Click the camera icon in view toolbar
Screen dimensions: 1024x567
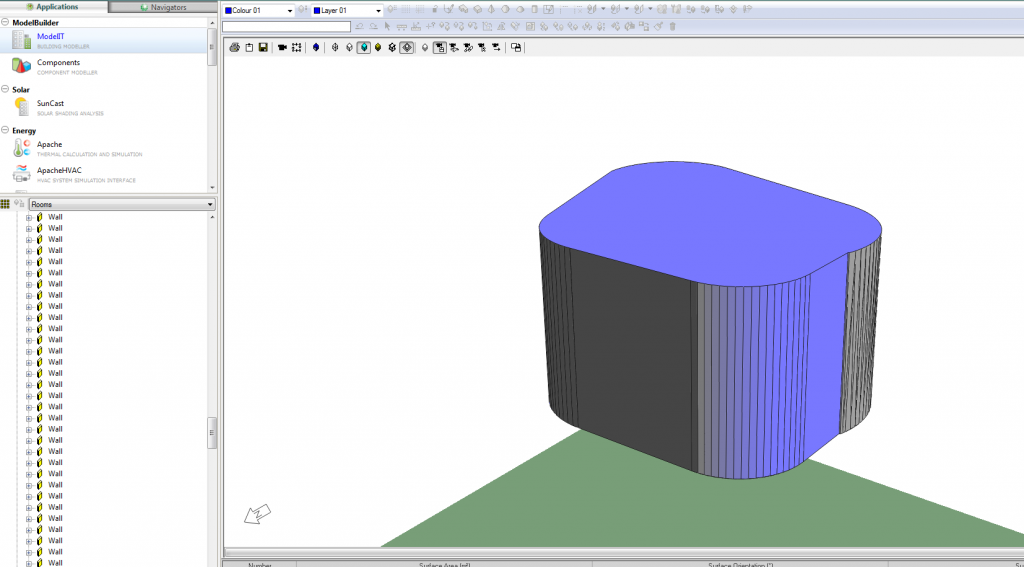pos(282,47)
